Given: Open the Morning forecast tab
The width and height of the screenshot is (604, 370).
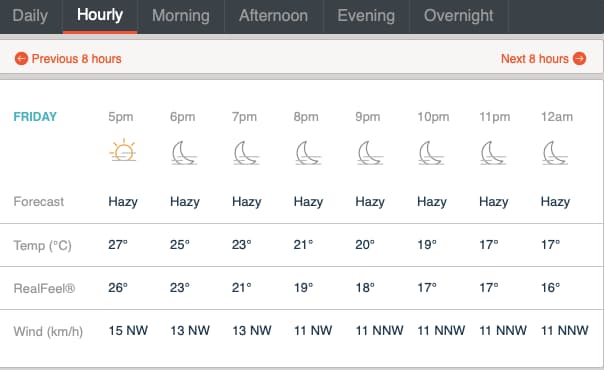Looking at the screenshot, I should [181, 16].
